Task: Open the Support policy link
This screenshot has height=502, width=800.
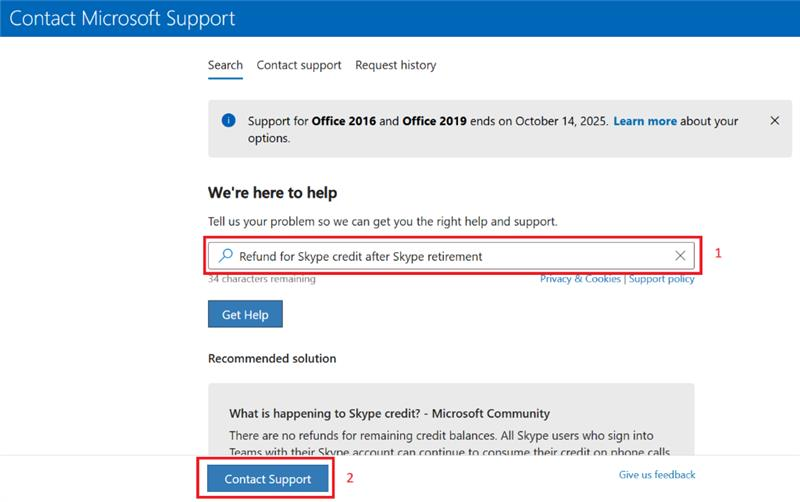Action: (x=661, y=279)
